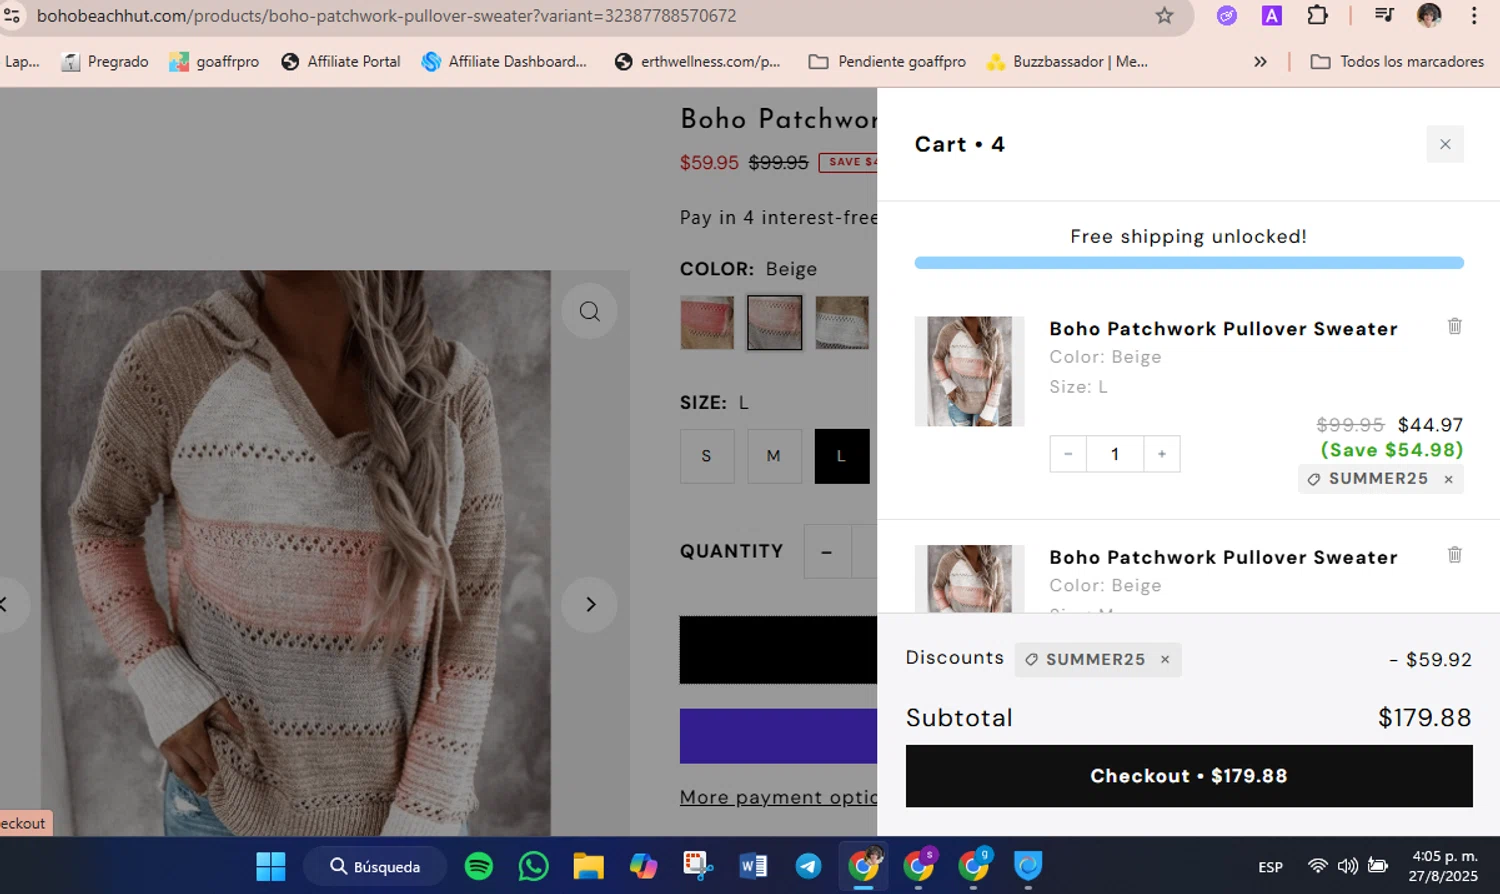
Task: Choose size S
Action: point(707,456)
